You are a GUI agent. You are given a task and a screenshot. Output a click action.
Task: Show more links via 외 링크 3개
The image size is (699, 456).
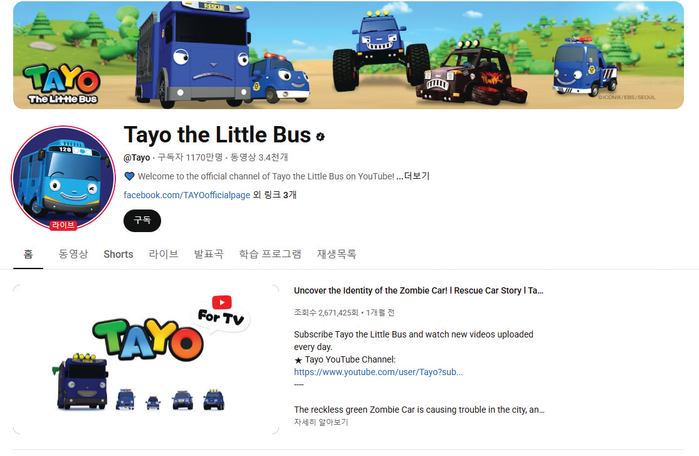coord(275,195)
